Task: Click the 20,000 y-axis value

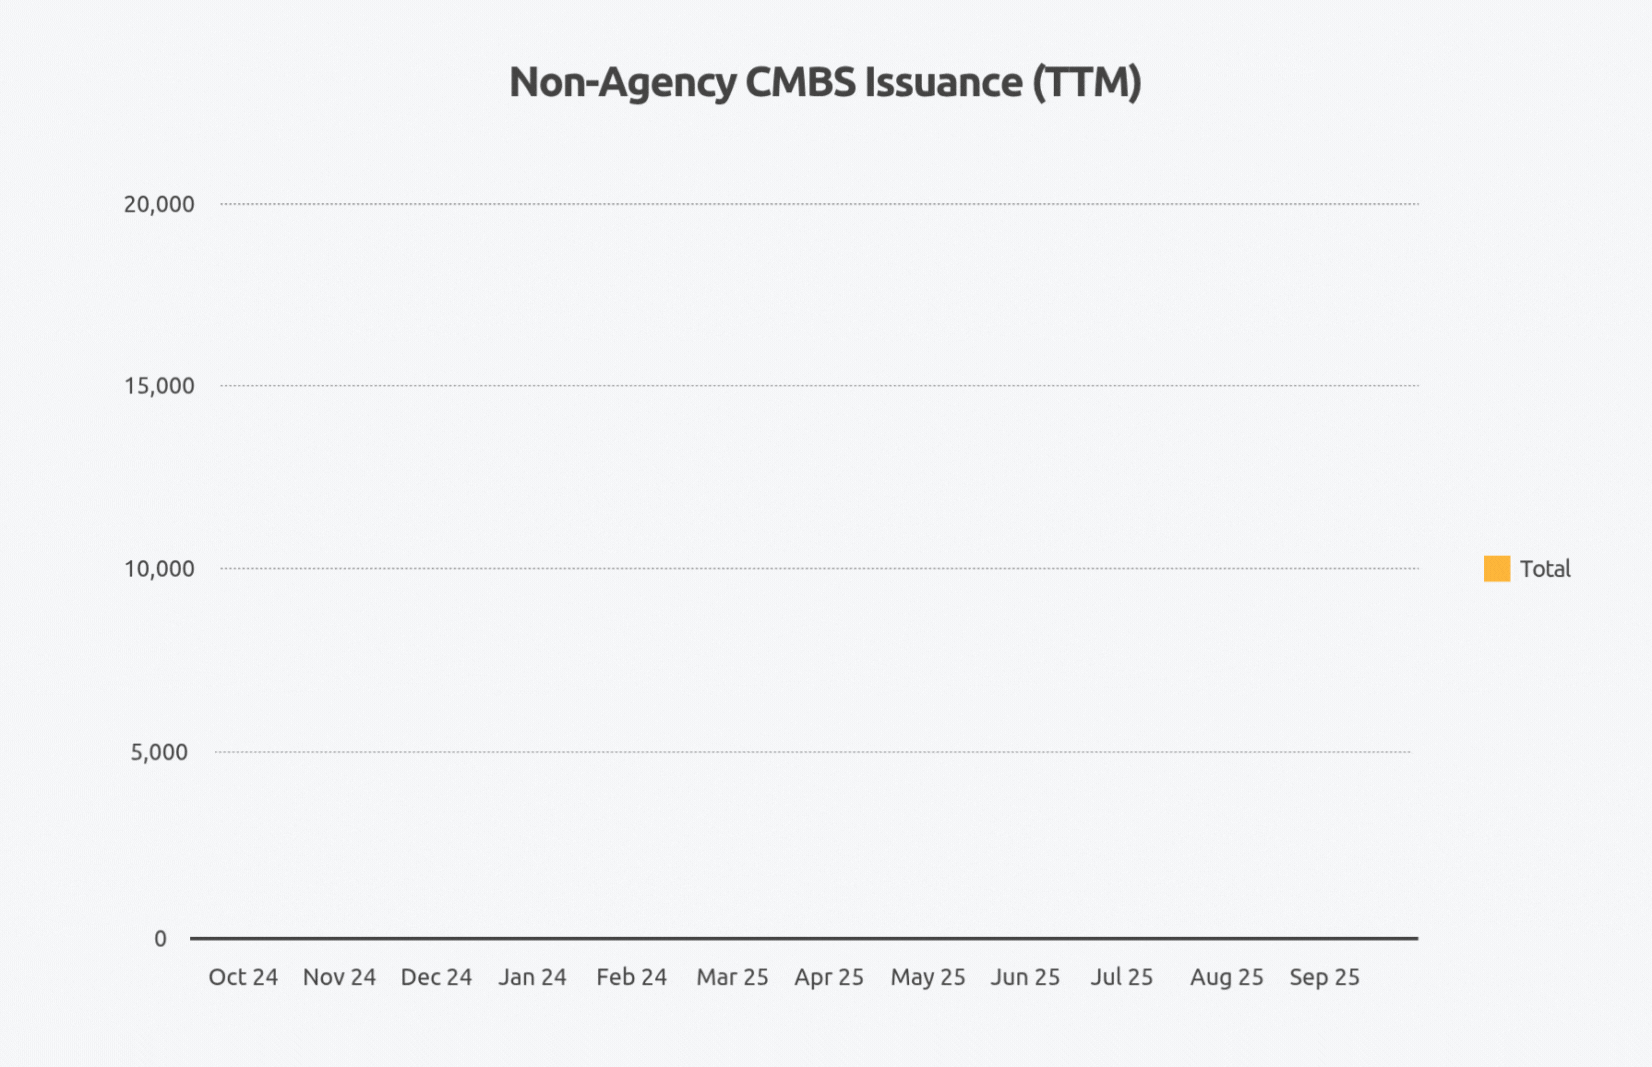Action: tap(159, 205)
